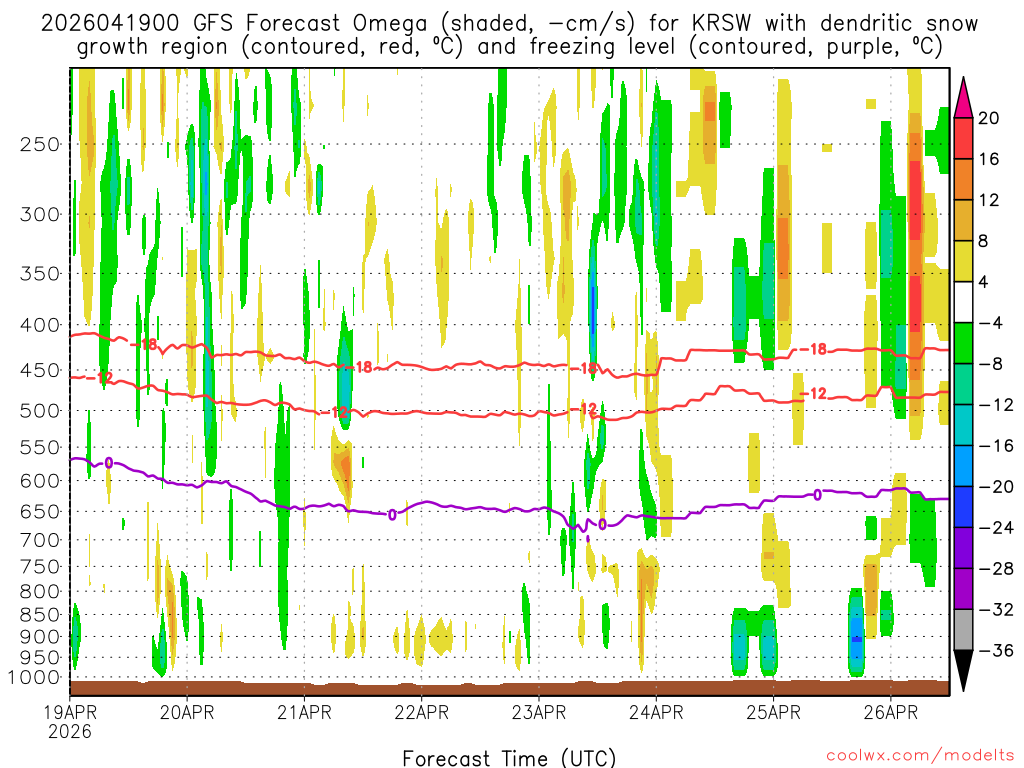1024x768 pixels.
Task: Click the blue -16 to -20 colorbar segment
Action: tap(963, 466)
